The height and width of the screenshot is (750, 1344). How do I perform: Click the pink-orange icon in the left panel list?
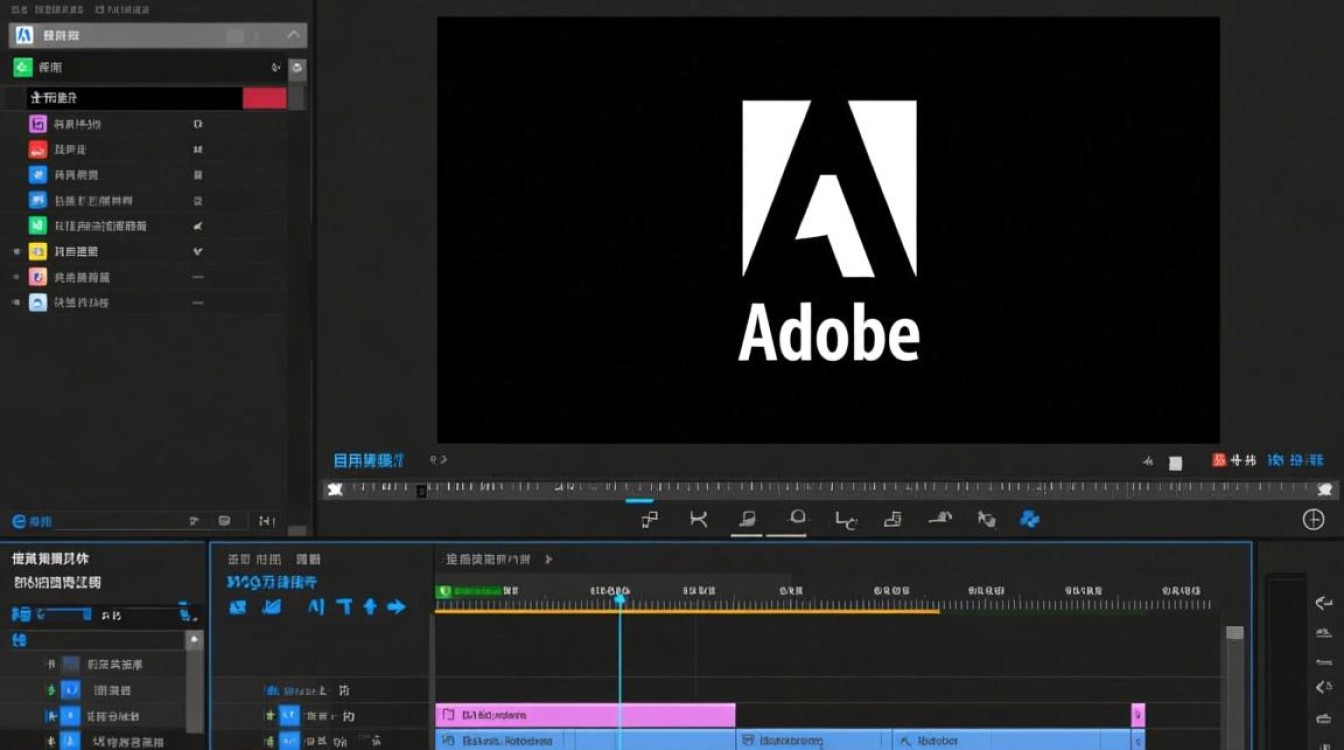[x=38, y=277]
